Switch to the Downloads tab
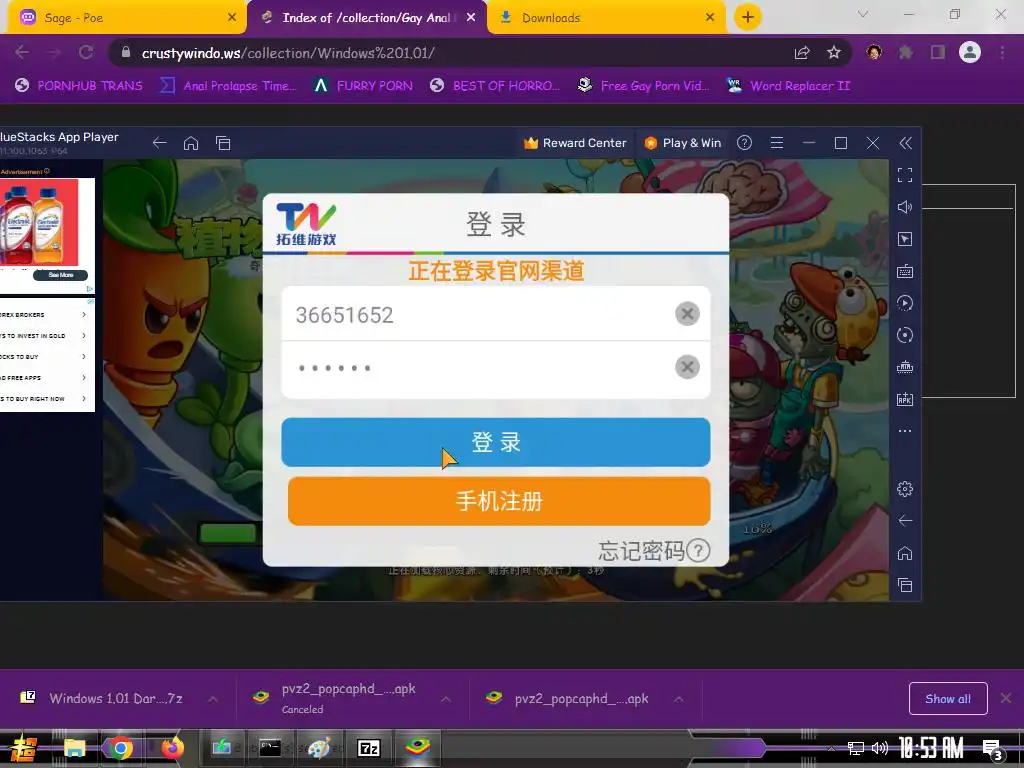 [606, 18]
